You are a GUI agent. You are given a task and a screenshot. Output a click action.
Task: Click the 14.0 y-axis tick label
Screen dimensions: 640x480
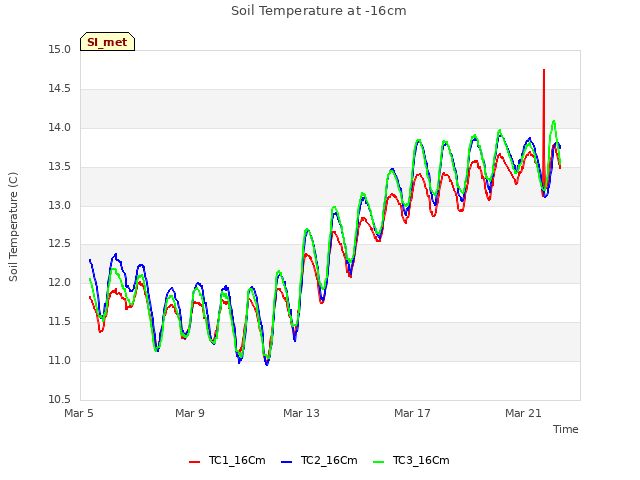(60, 128)
